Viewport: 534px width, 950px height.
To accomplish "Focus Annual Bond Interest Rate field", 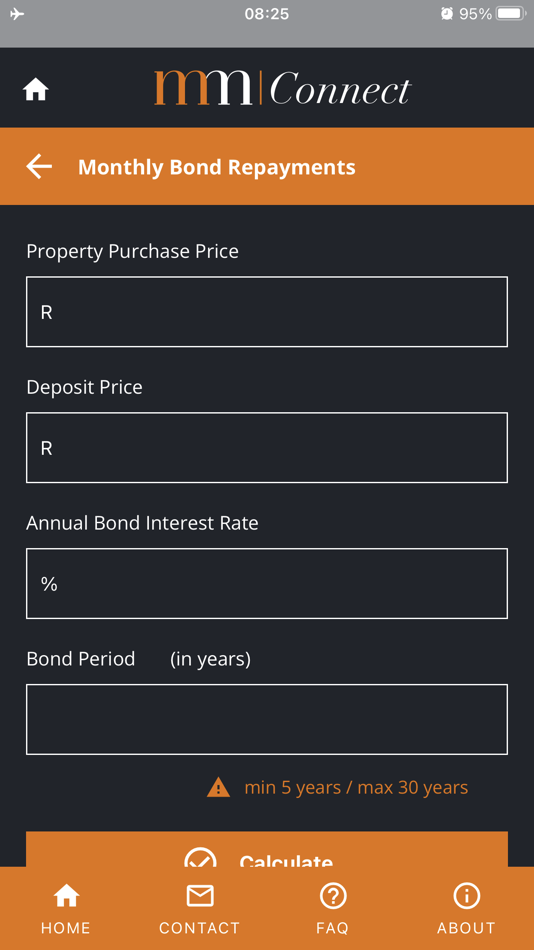I will coord(267,583).
